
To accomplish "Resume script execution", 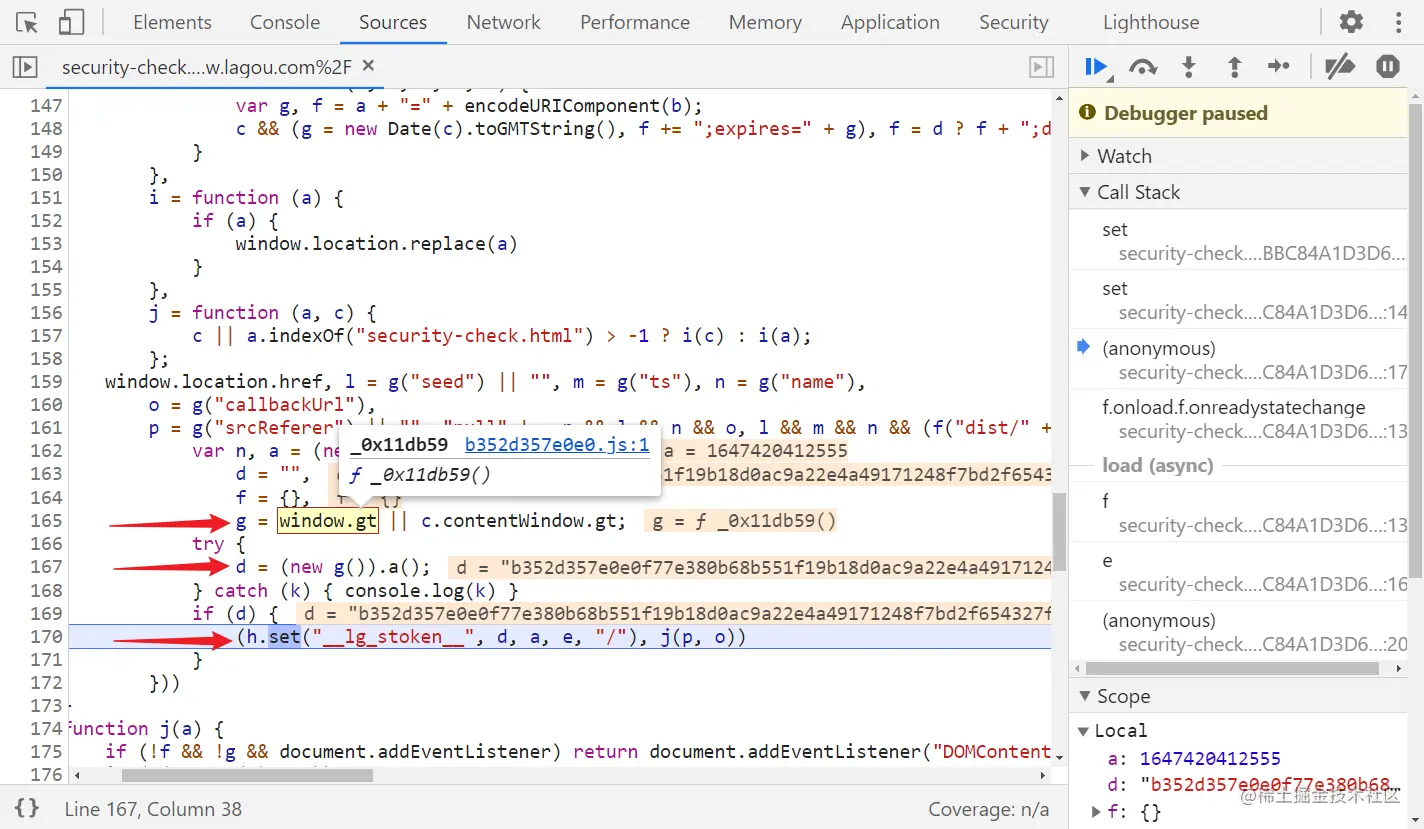I will 1097,67.
